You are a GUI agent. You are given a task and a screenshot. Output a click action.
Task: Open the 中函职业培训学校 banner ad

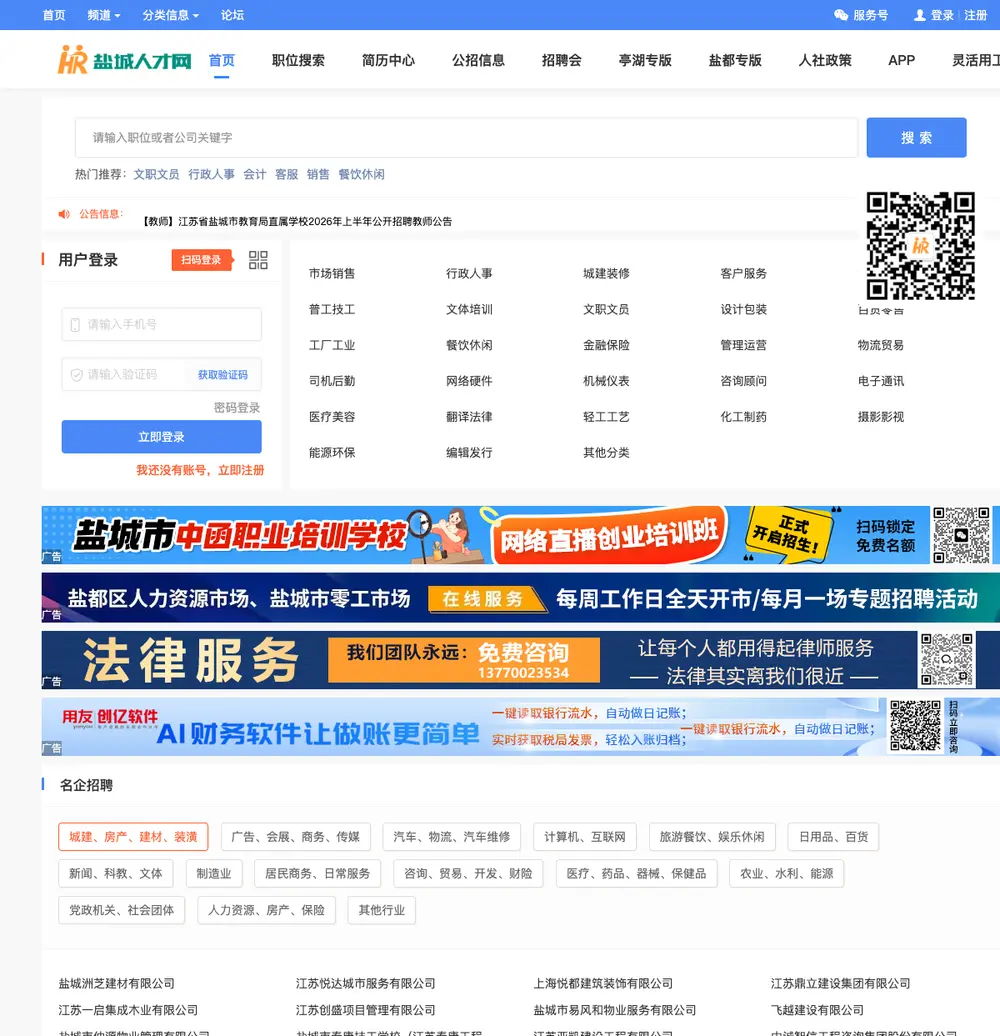(520, 535)
